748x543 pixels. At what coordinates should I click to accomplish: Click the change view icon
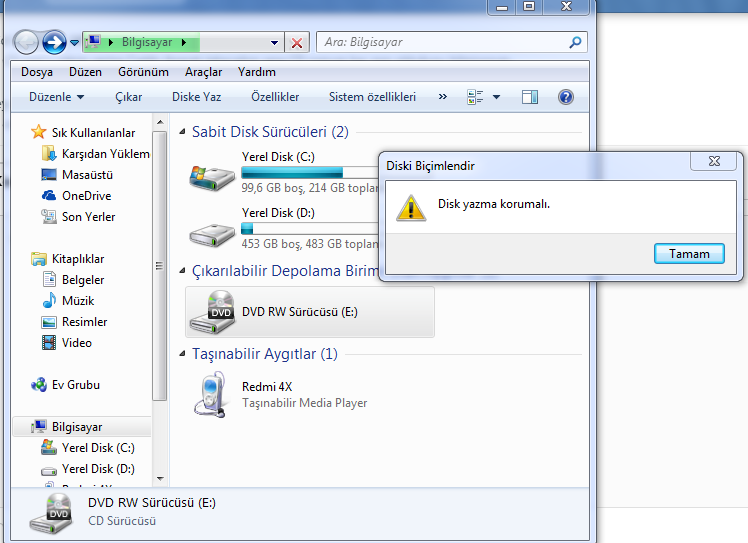pyautogui.click(x=475, y=97)
